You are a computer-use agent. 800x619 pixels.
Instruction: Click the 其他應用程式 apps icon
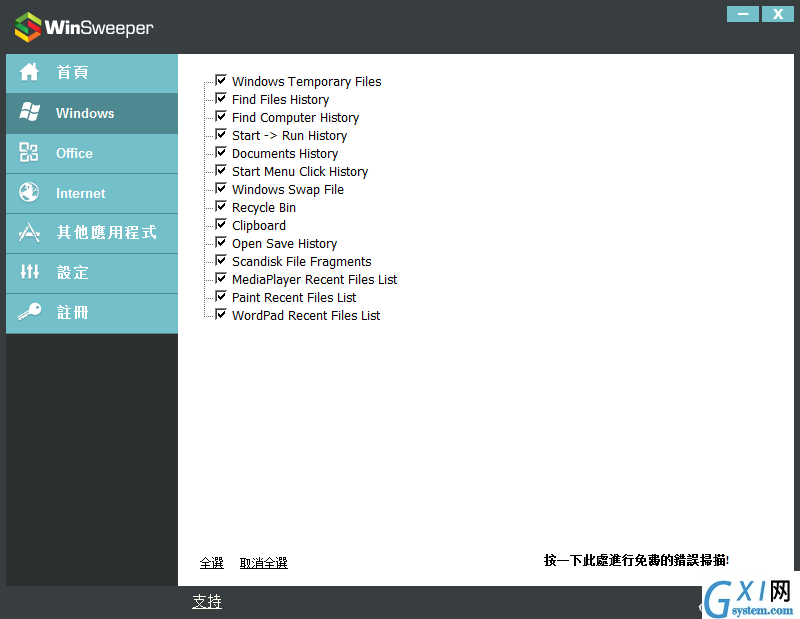[29, 232]
